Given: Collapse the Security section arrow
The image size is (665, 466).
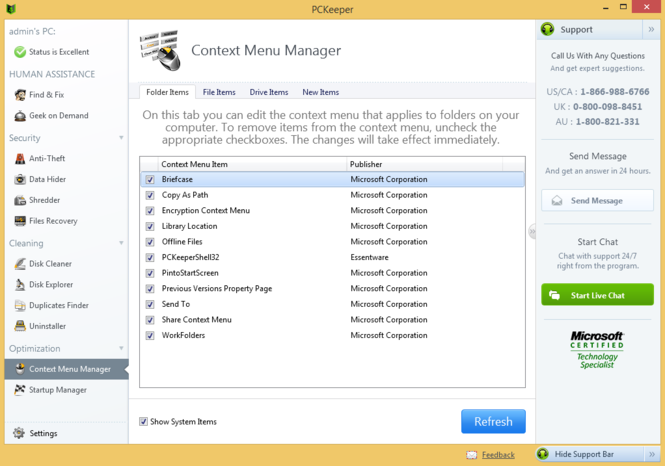Looking at the screenshot, I should pyautogui.click(x=121, y=138).
